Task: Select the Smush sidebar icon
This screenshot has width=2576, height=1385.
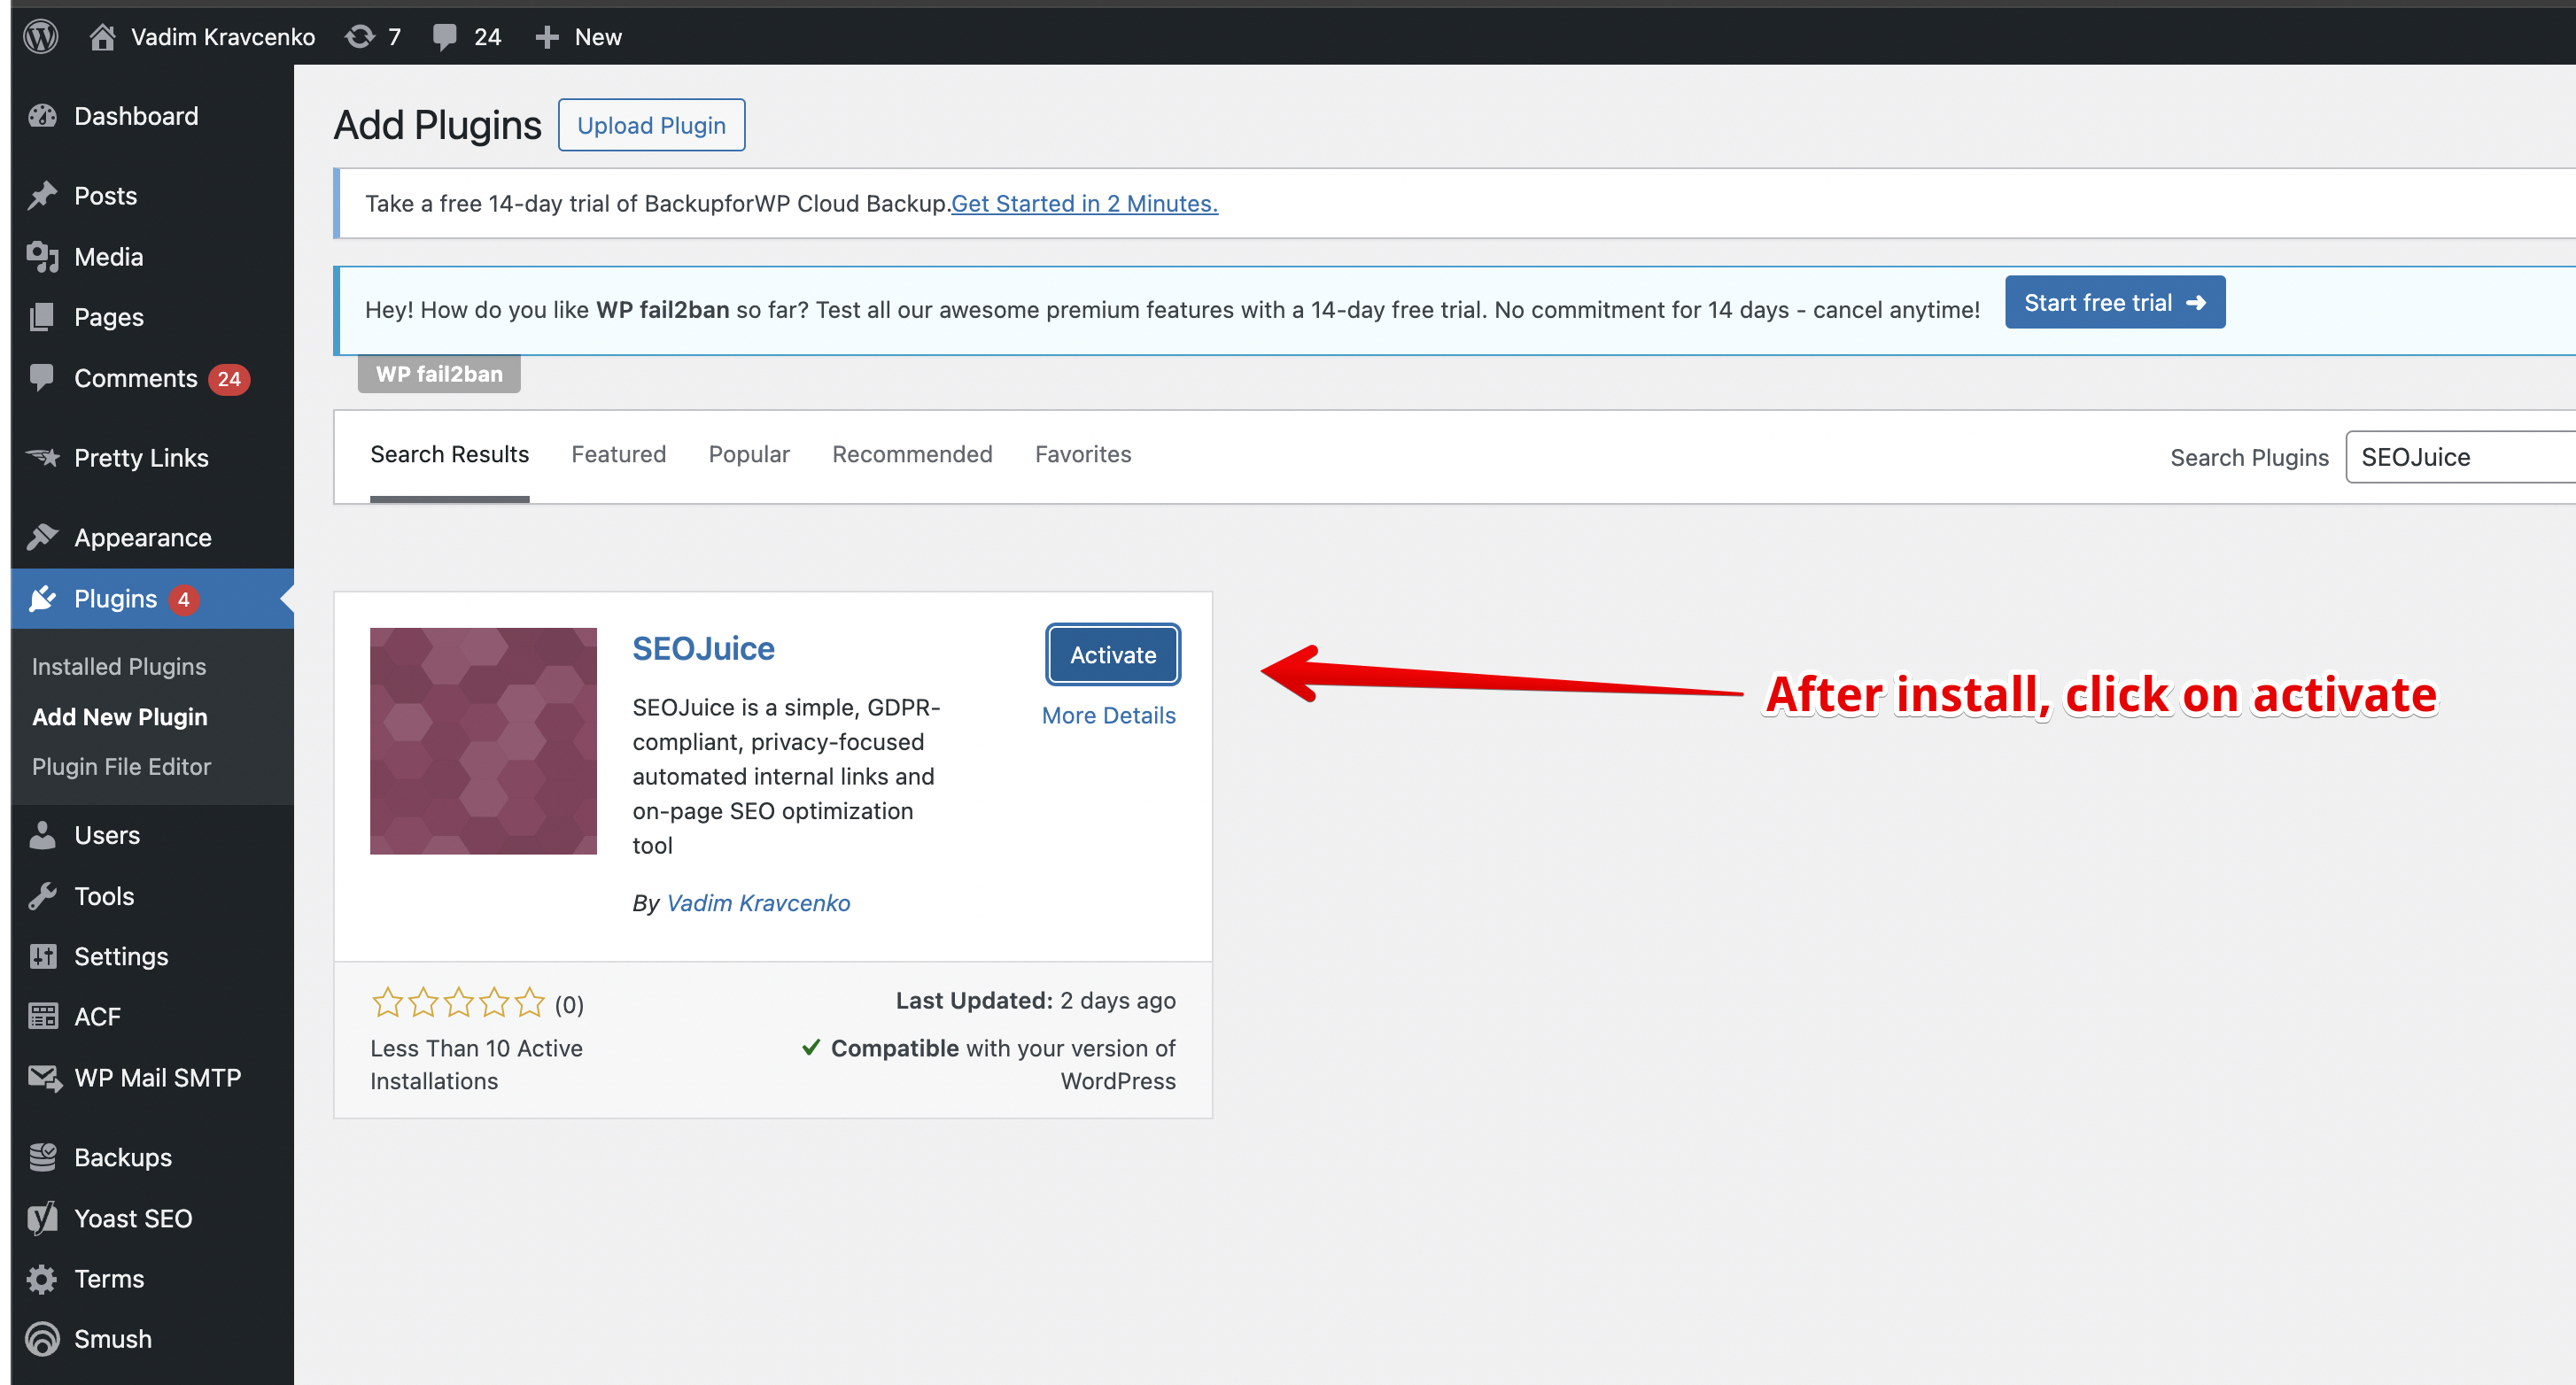Action: tap(43, 1339)
